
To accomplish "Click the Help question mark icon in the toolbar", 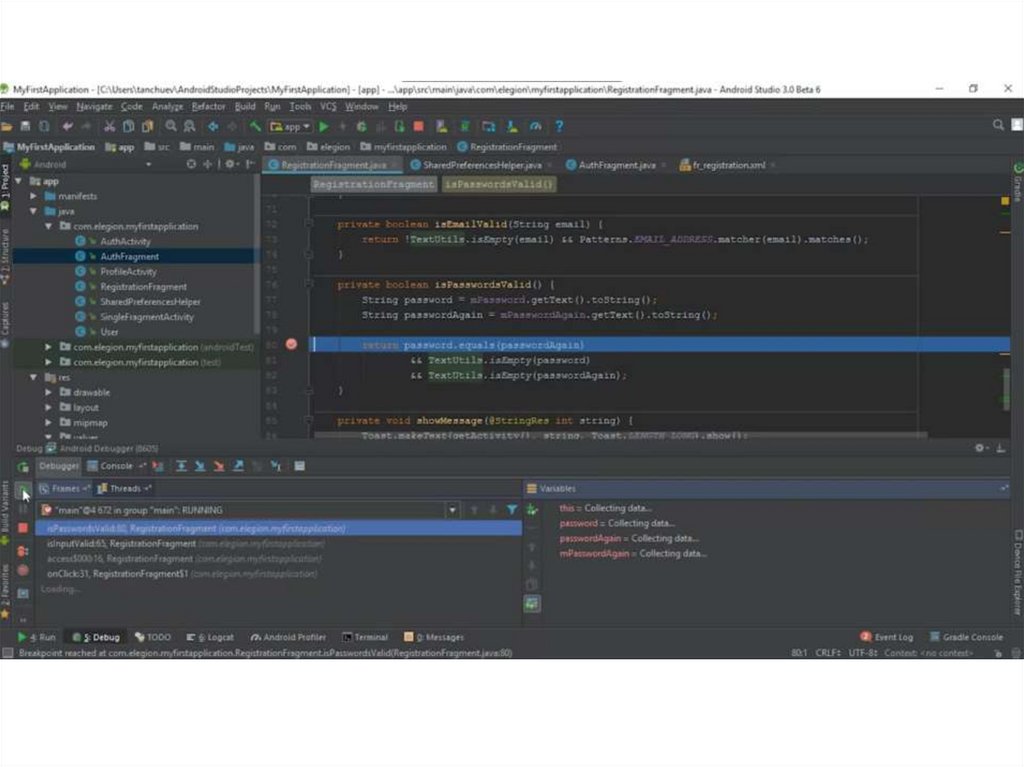I will (559, 127).
